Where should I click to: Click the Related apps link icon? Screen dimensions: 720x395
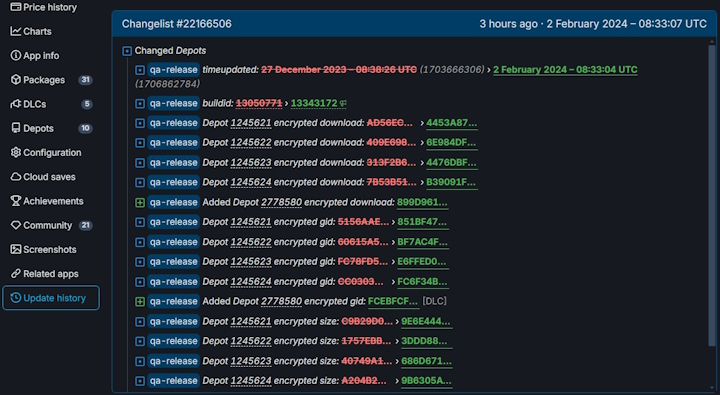[16, 274]
